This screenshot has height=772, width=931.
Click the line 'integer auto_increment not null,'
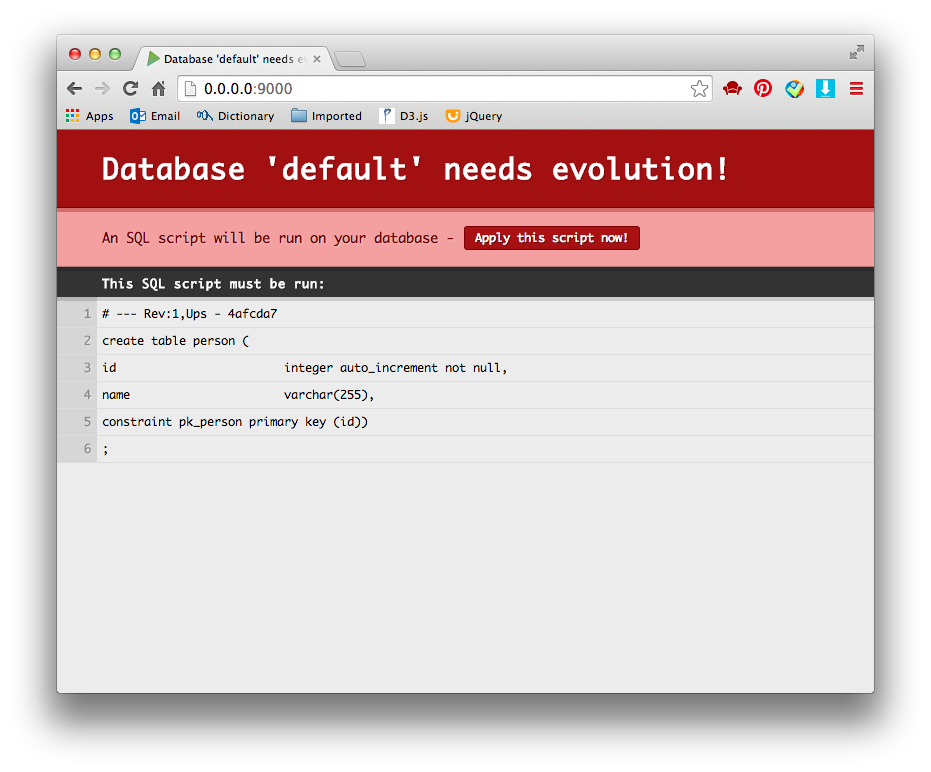tap(395, 368)
